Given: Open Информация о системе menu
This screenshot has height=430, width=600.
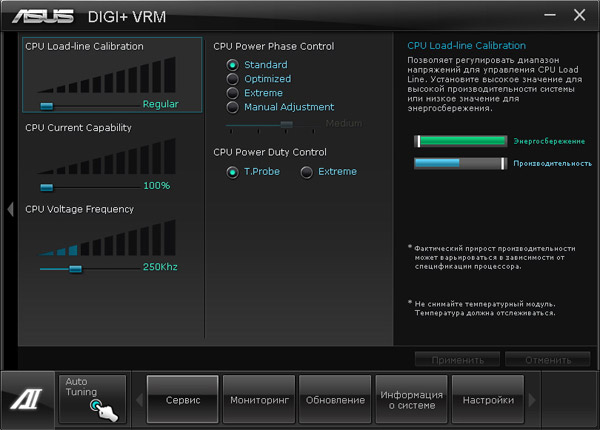Looking at the screenshot, I should click(x=412, y=399).
